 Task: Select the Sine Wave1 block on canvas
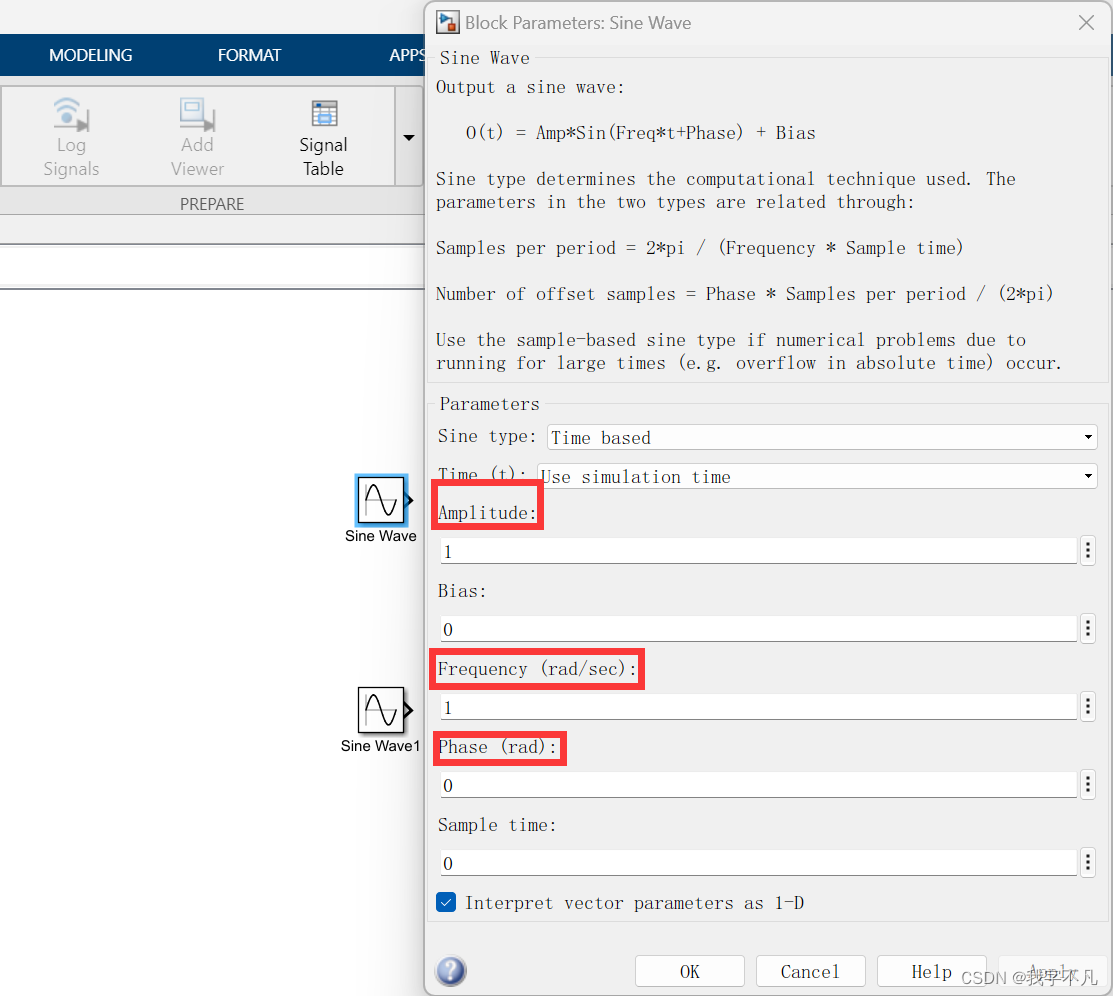382,710
